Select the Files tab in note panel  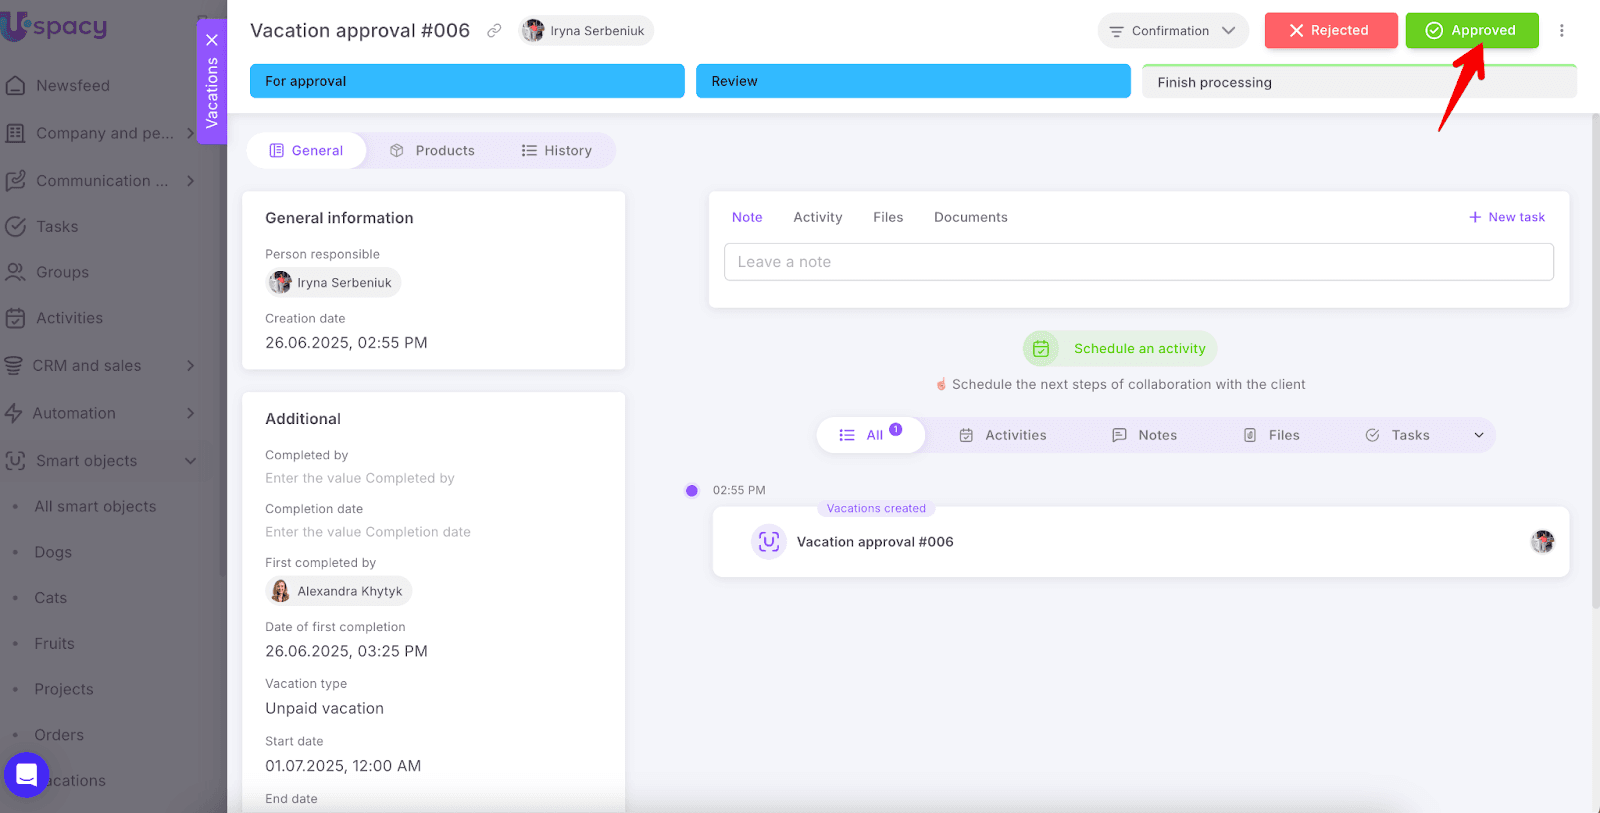887,217
